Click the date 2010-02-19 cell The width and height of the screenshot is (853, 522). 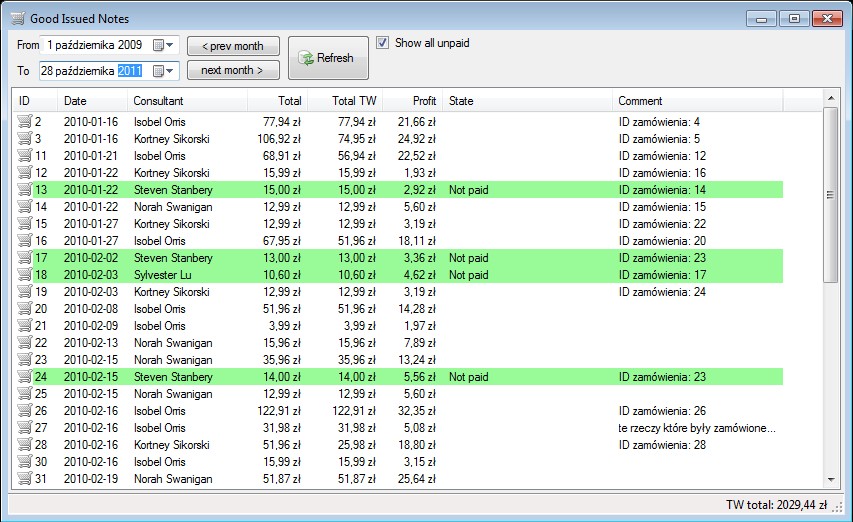coord(91,478)
